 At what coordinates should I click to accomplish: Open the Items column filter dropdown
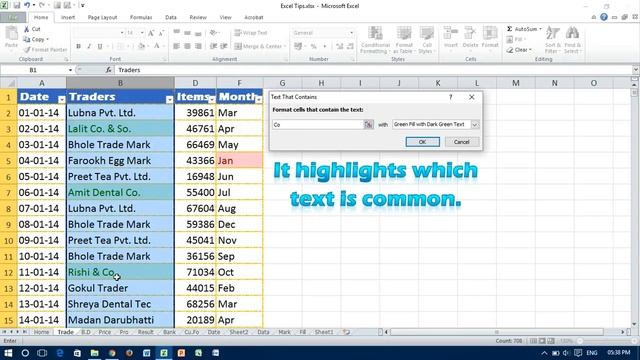[211, 99]
